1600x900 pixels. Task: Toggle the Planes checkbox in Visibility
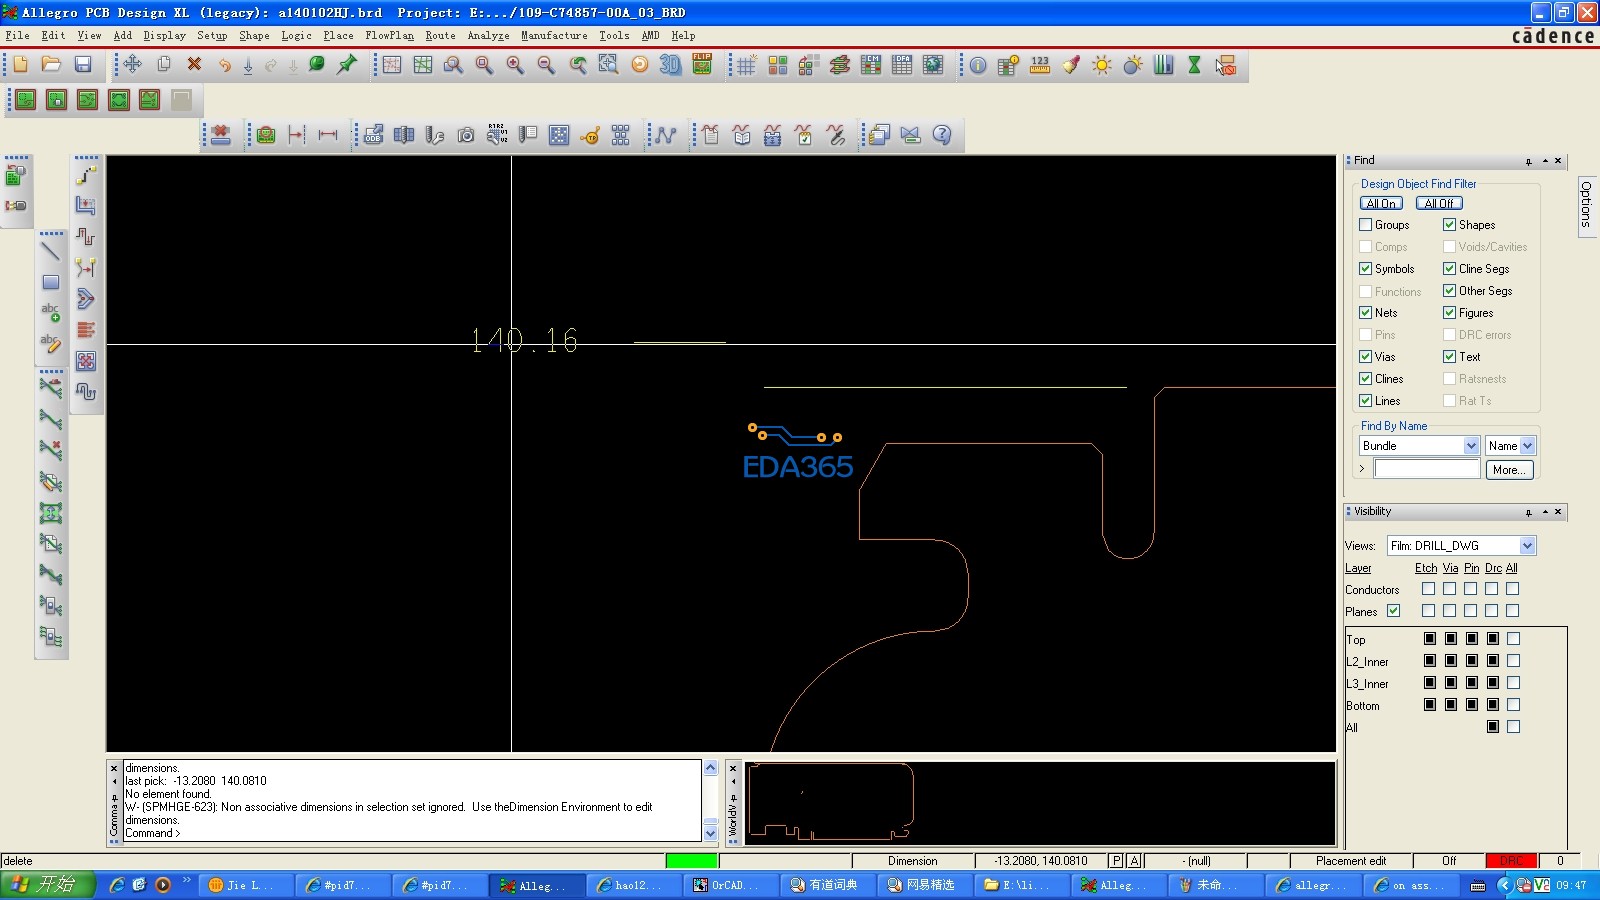[x=1393, y=611]
